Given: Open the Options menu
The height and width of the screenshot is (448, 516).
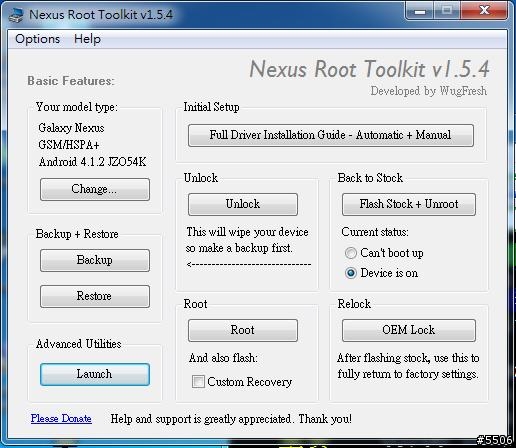Looking at the screenshot, I should [x=37, y=39].
